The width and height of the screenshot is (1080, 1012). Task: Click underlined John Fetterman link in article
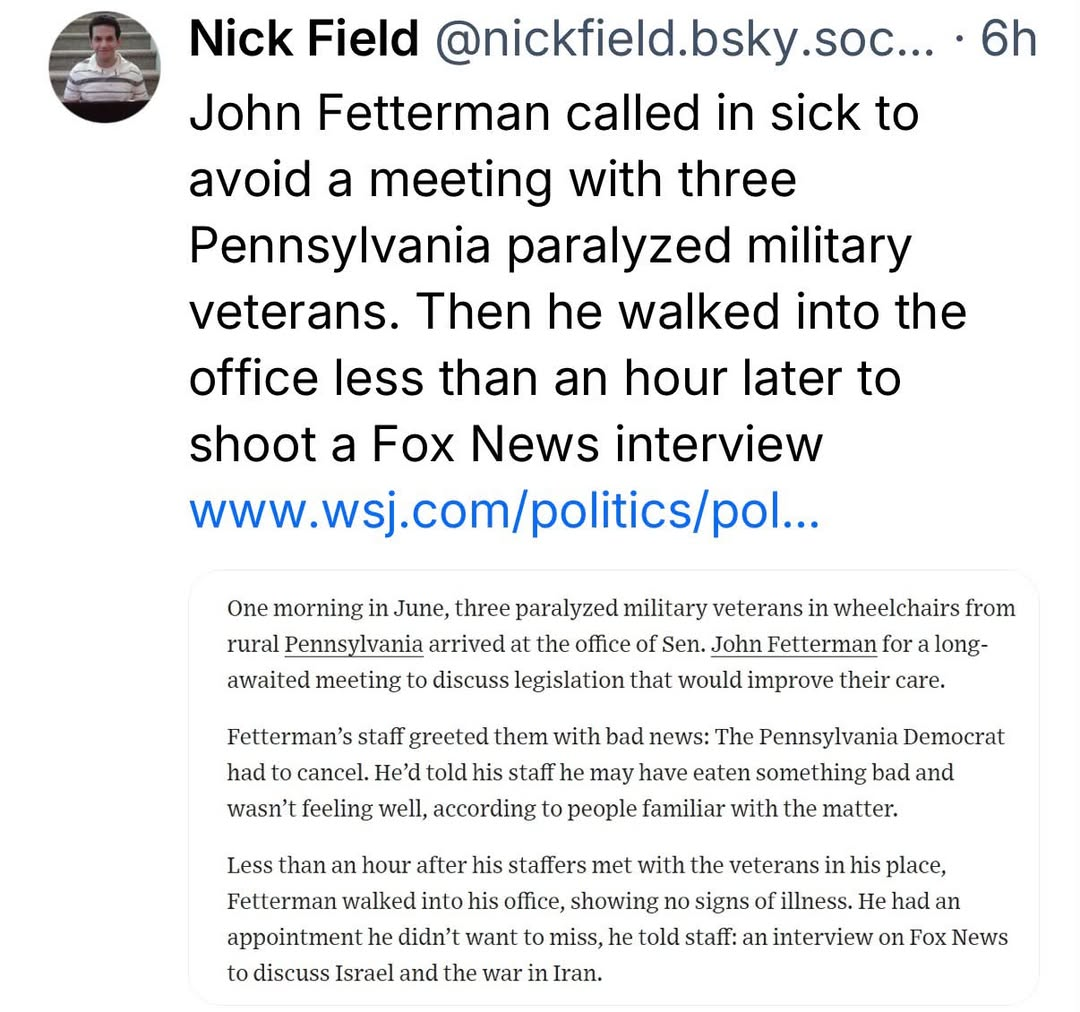tap(793, 644)
